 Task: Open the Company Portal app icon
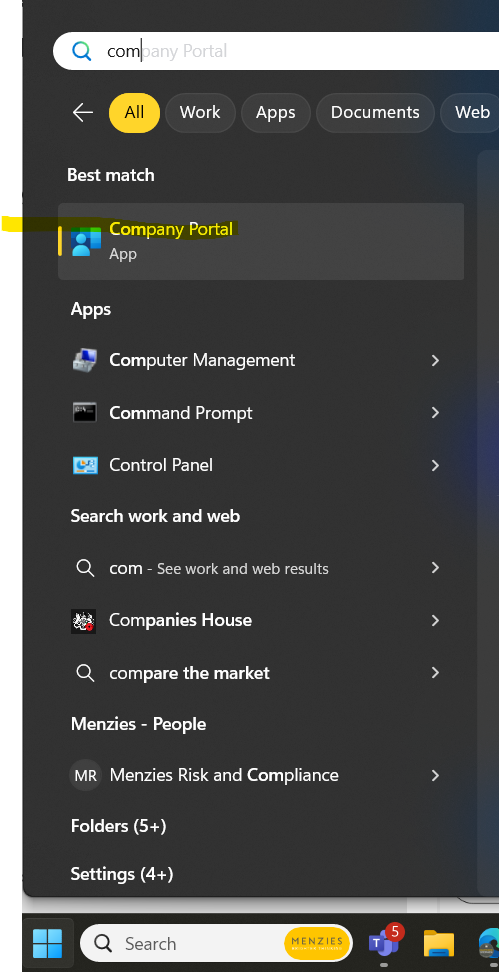(x=86, y=241)
